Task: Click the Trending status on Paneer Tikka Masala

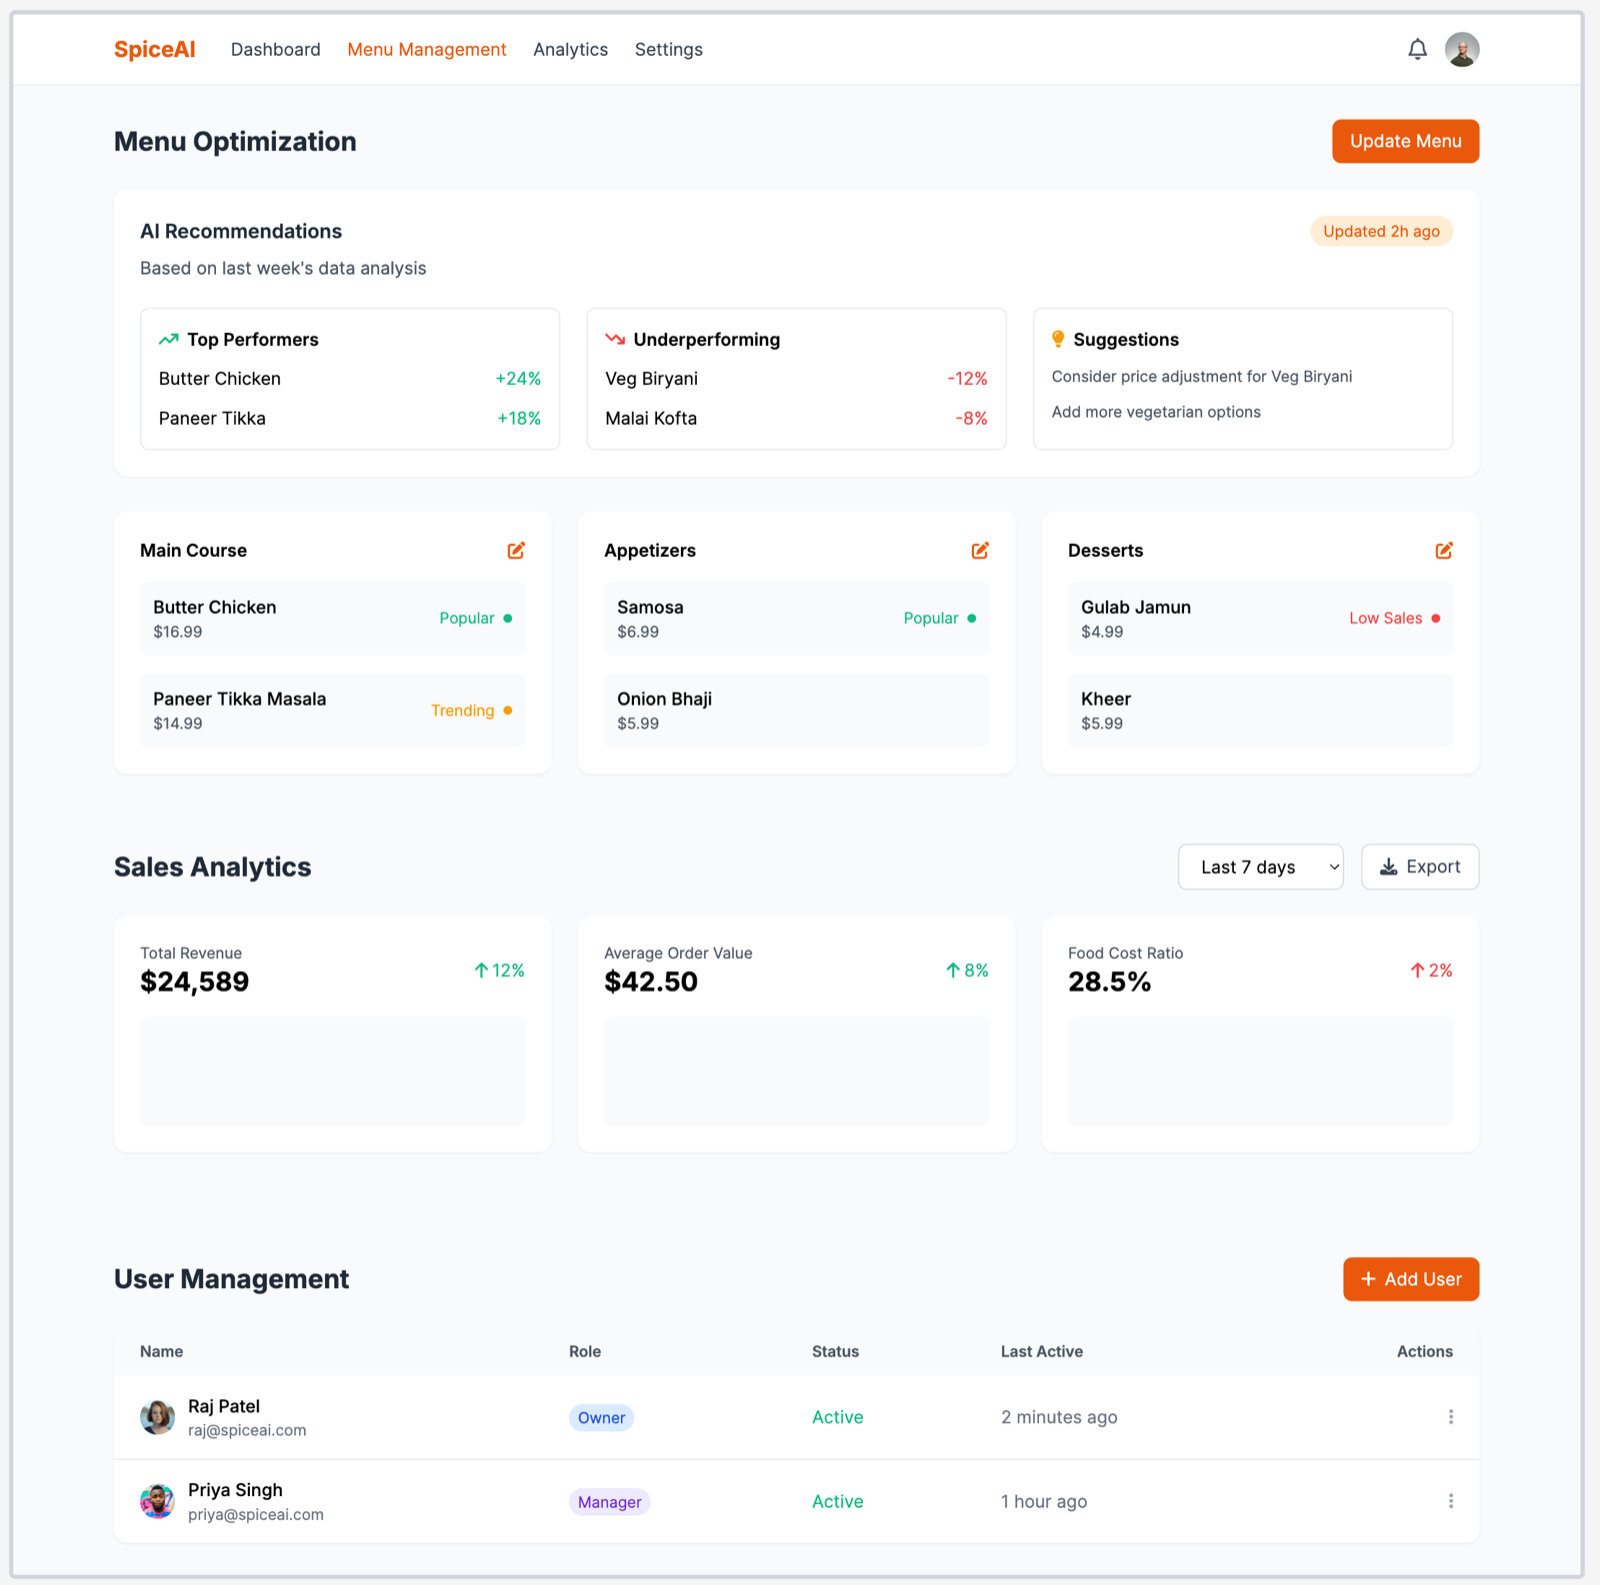Action: [471, 710]
